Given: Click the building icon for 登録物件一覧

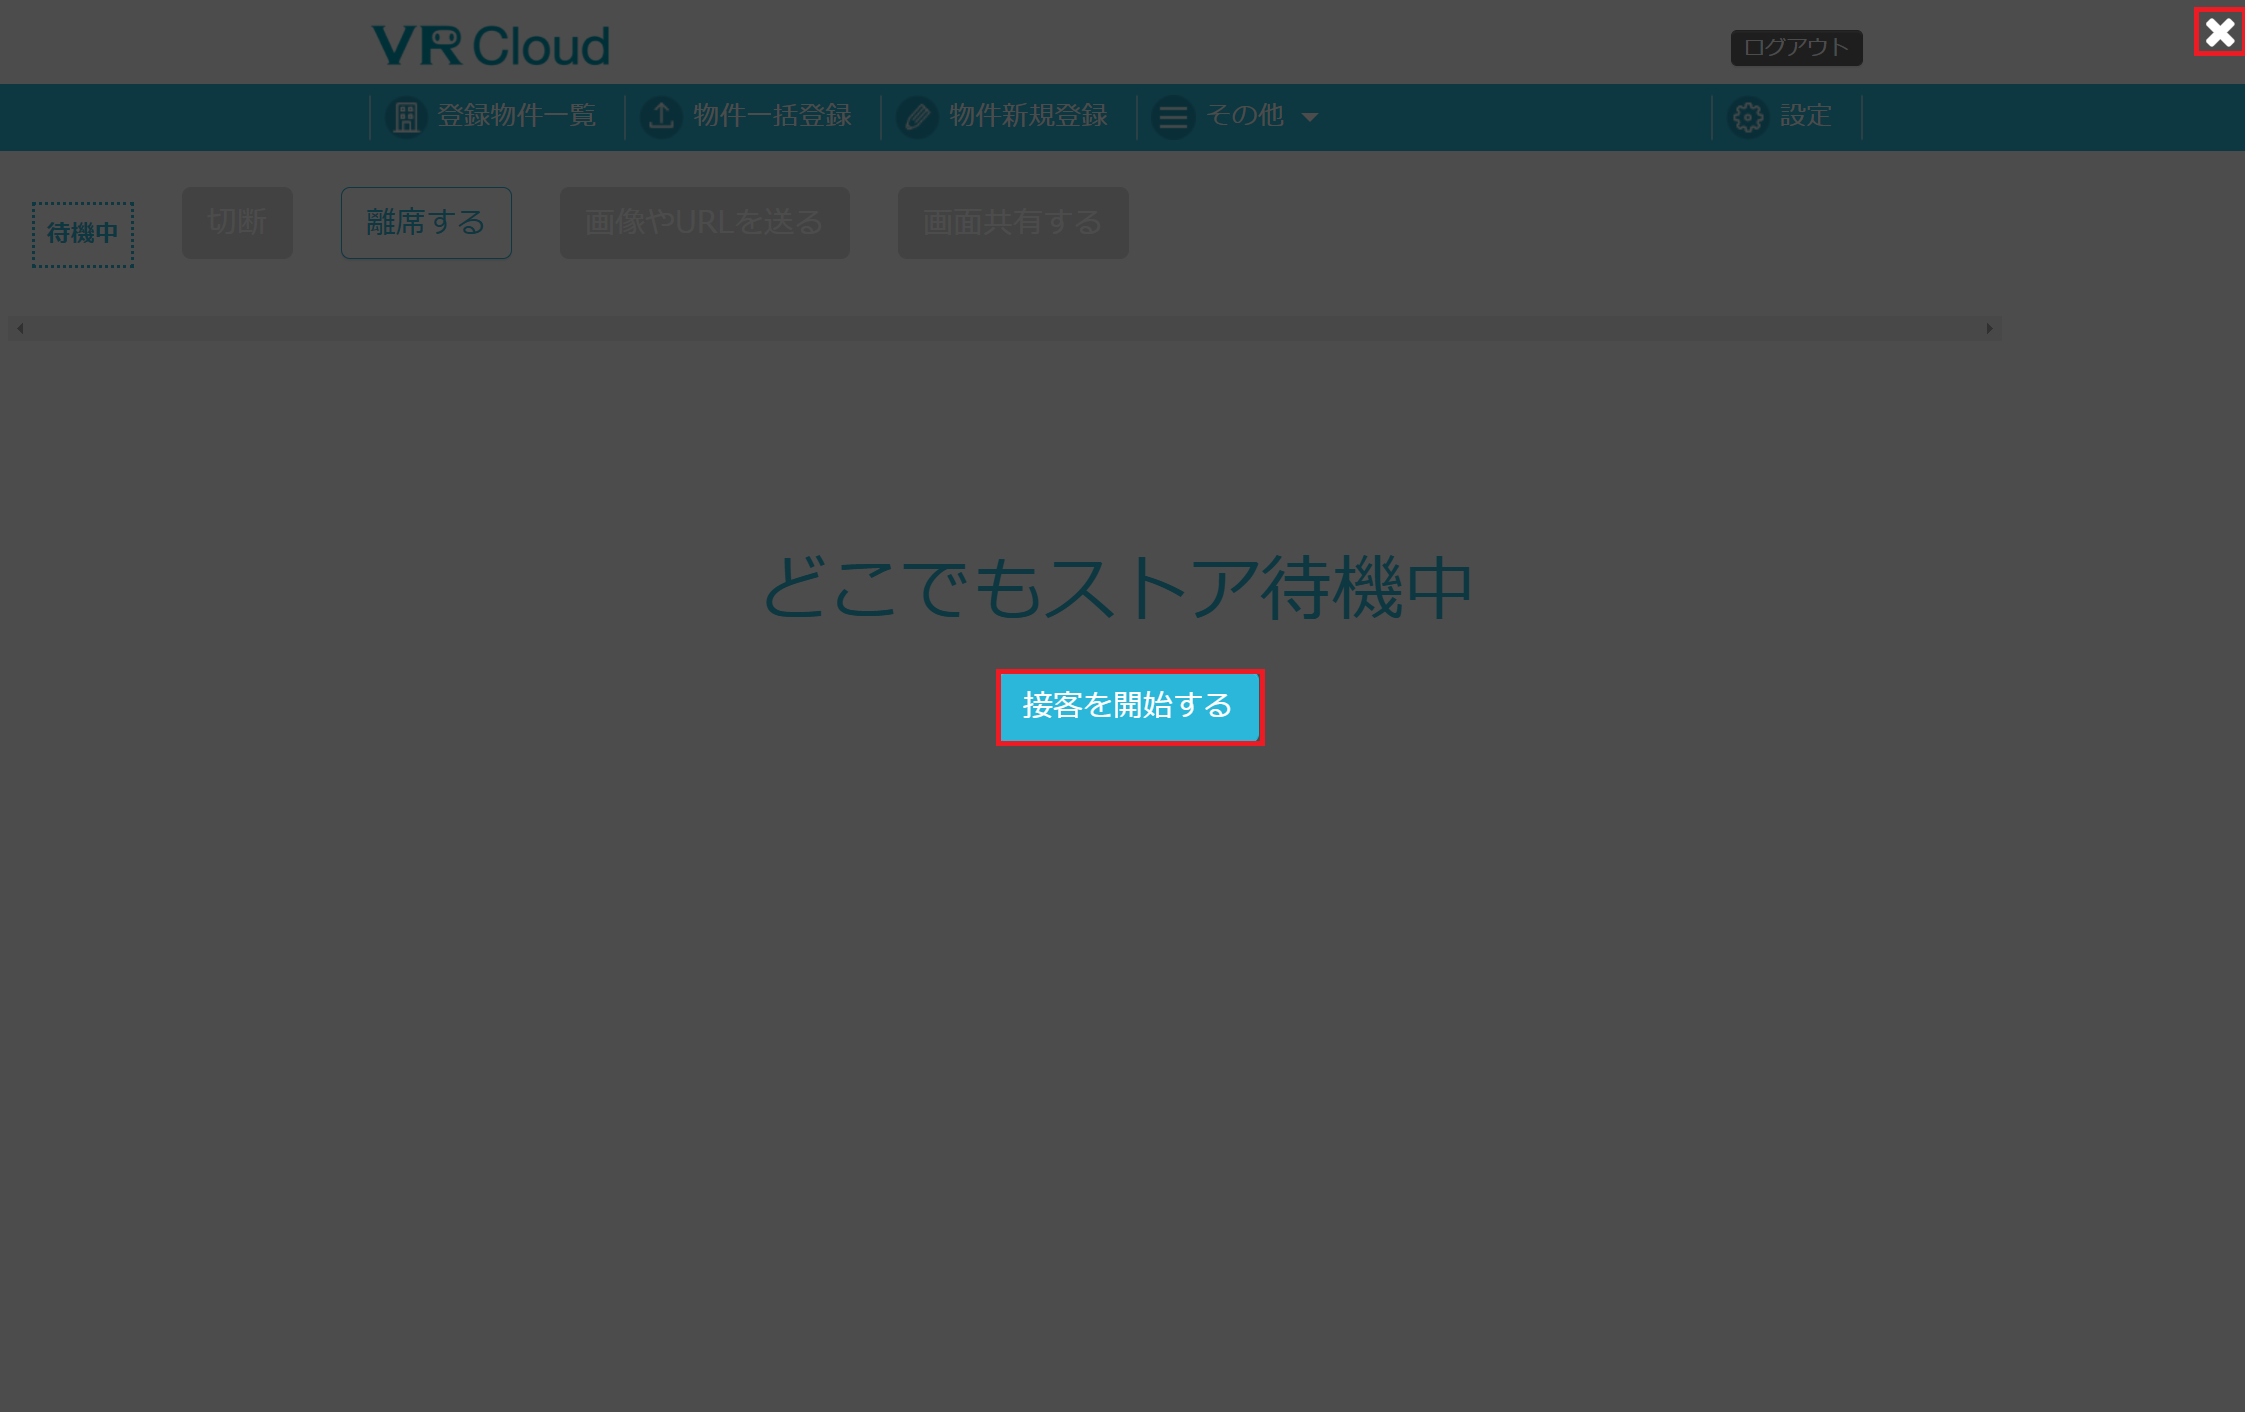Looking at the screenshot, I should tap(406, 117).
